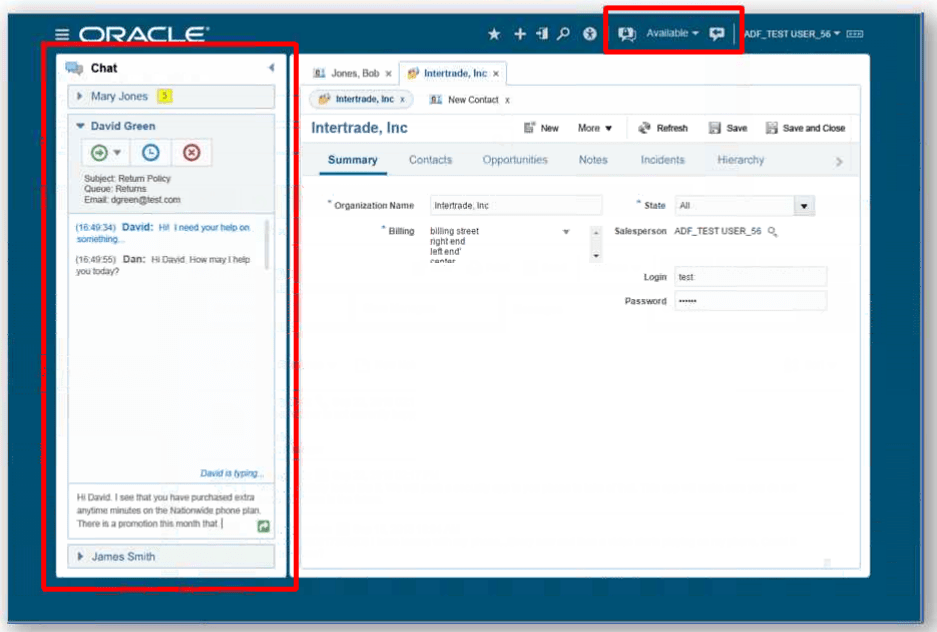
Task: Click the star favorites icon
Action: [494, 34]
